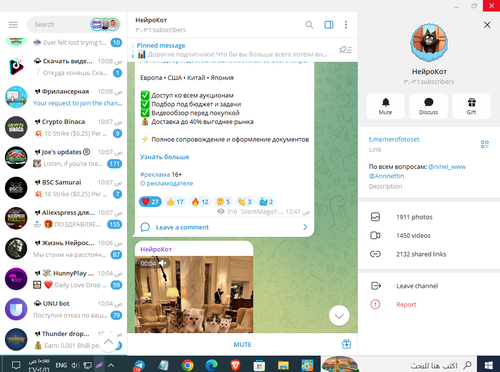500x372 pixels.
Task: Jump to latest with the down arrow button
Action: click(339, 316)
